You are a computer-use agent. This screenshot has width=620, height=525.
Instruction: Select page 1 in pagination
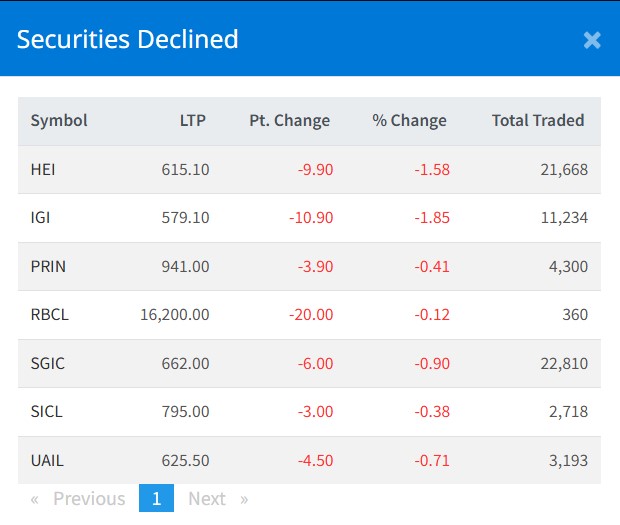pos(156,498)
